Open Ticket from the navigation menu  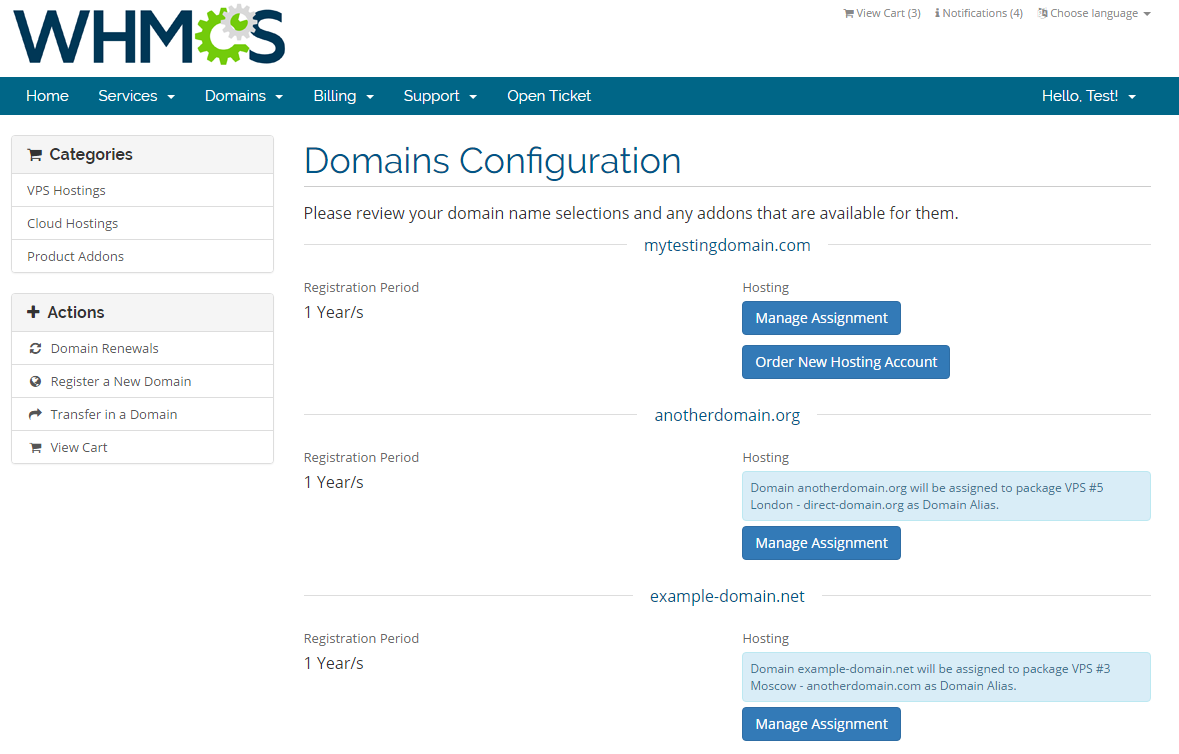(548, 95)
